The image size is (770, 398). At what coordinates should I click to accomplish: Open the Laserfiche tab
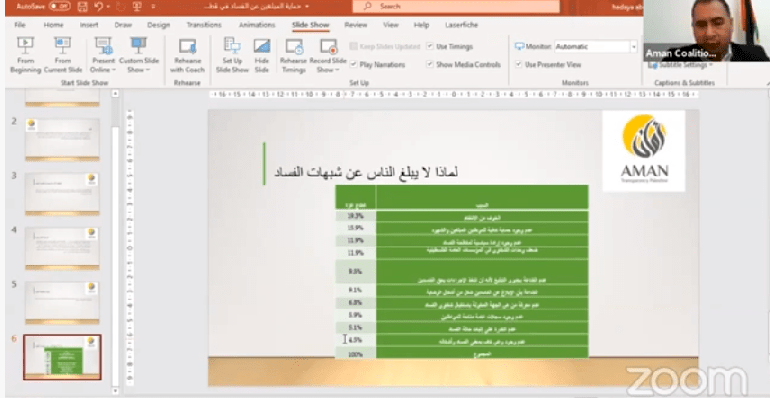(x=461, y=25)
